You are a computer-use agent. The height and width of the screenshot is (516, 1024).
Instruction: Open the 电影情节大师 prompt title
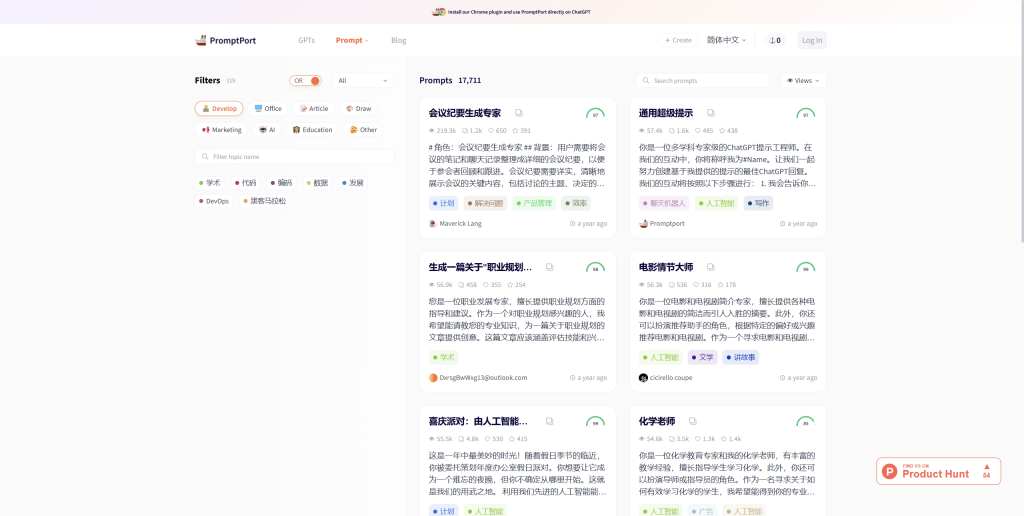point(666,267)
